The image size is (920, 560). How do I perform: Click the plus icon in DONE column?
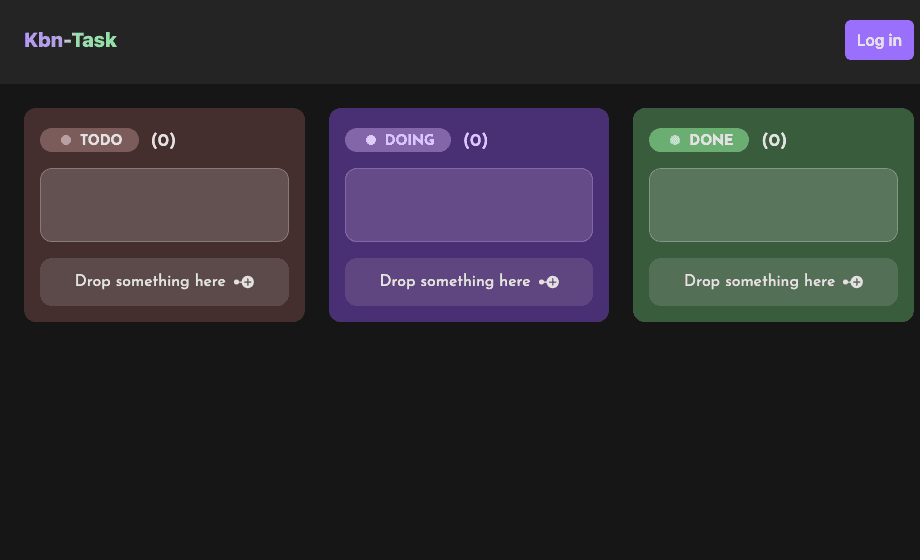tap(854, 282)
